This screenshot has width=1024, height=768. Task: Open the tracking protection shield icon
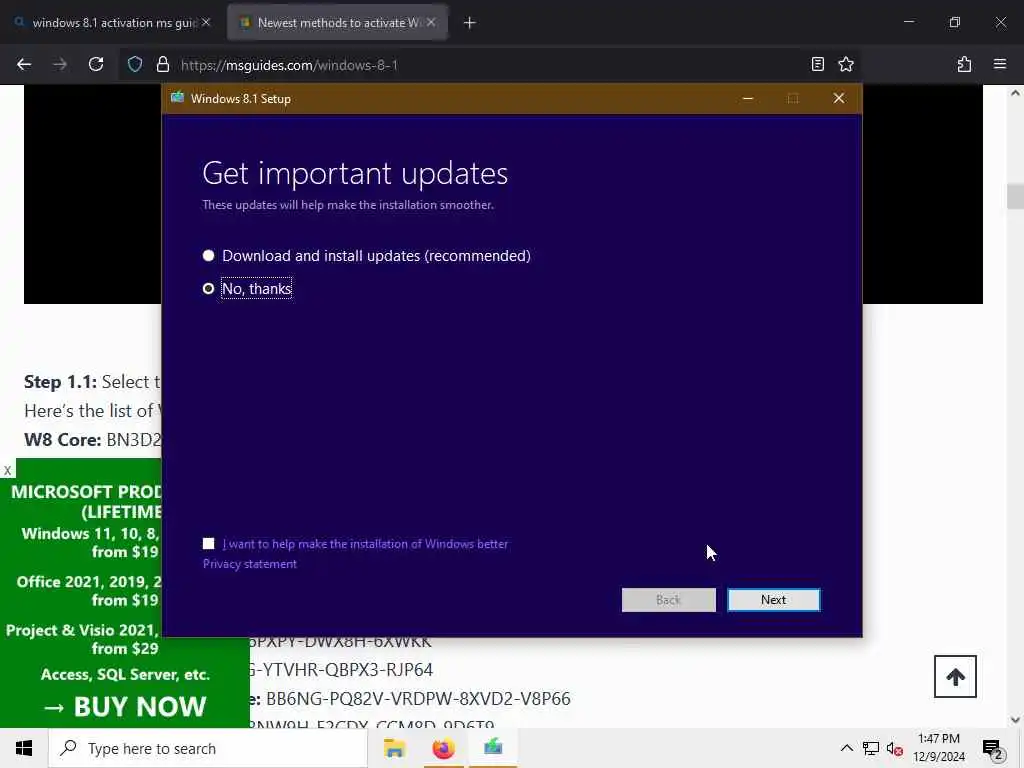(135, 64)
